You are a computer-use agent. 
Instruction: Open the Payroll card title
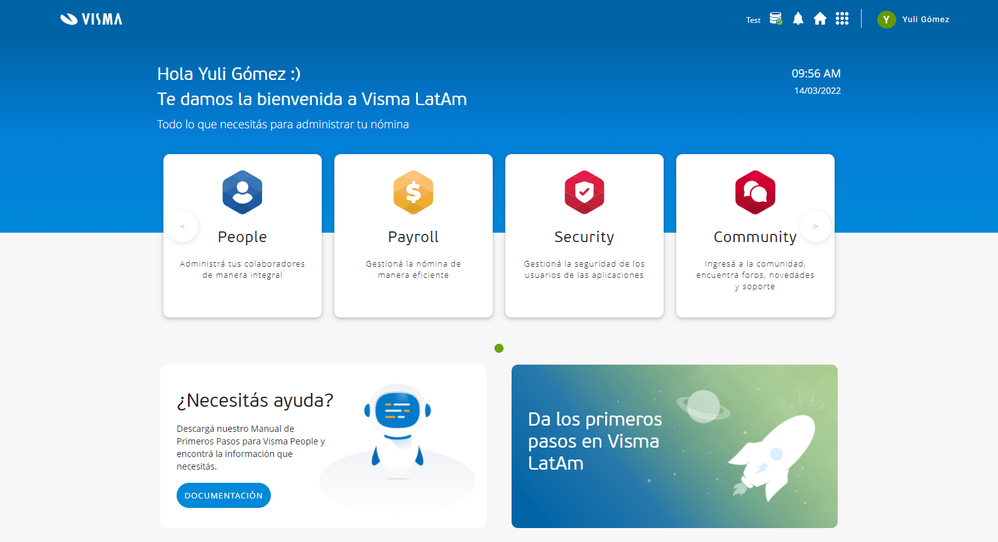(413, 237)
